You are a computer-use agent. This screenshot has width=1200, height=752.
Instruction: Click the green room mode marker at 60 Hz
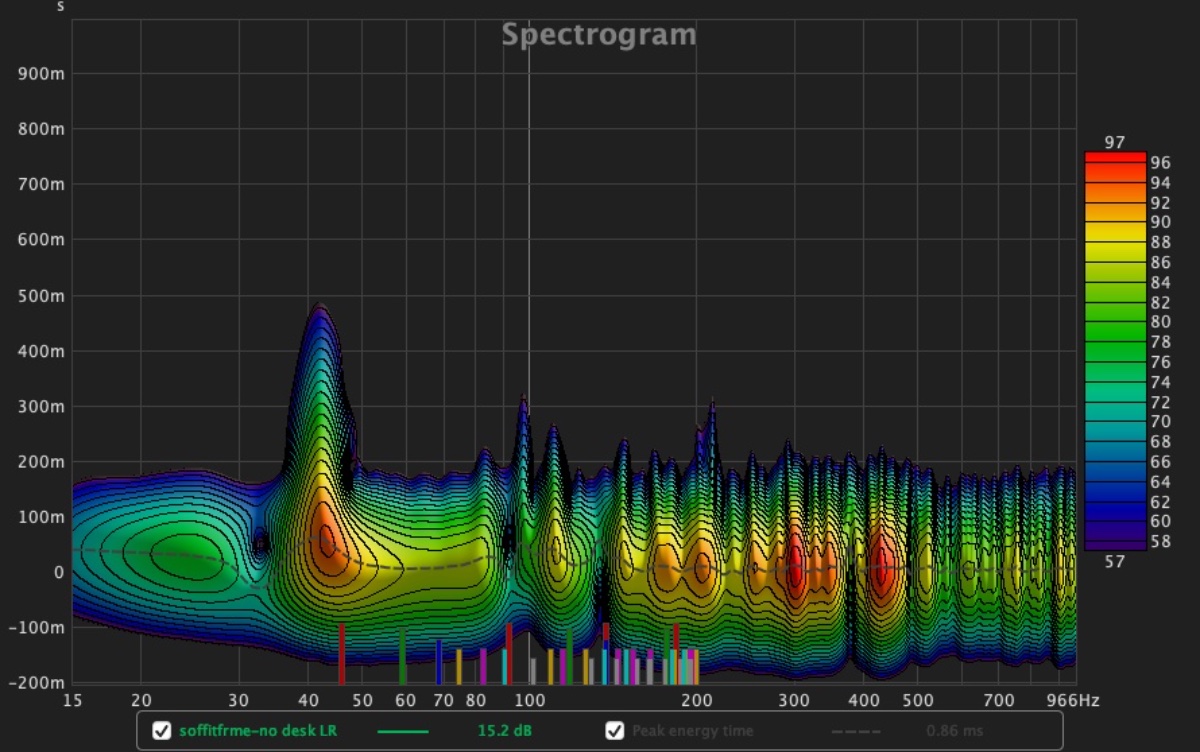(x=402, y=656)
